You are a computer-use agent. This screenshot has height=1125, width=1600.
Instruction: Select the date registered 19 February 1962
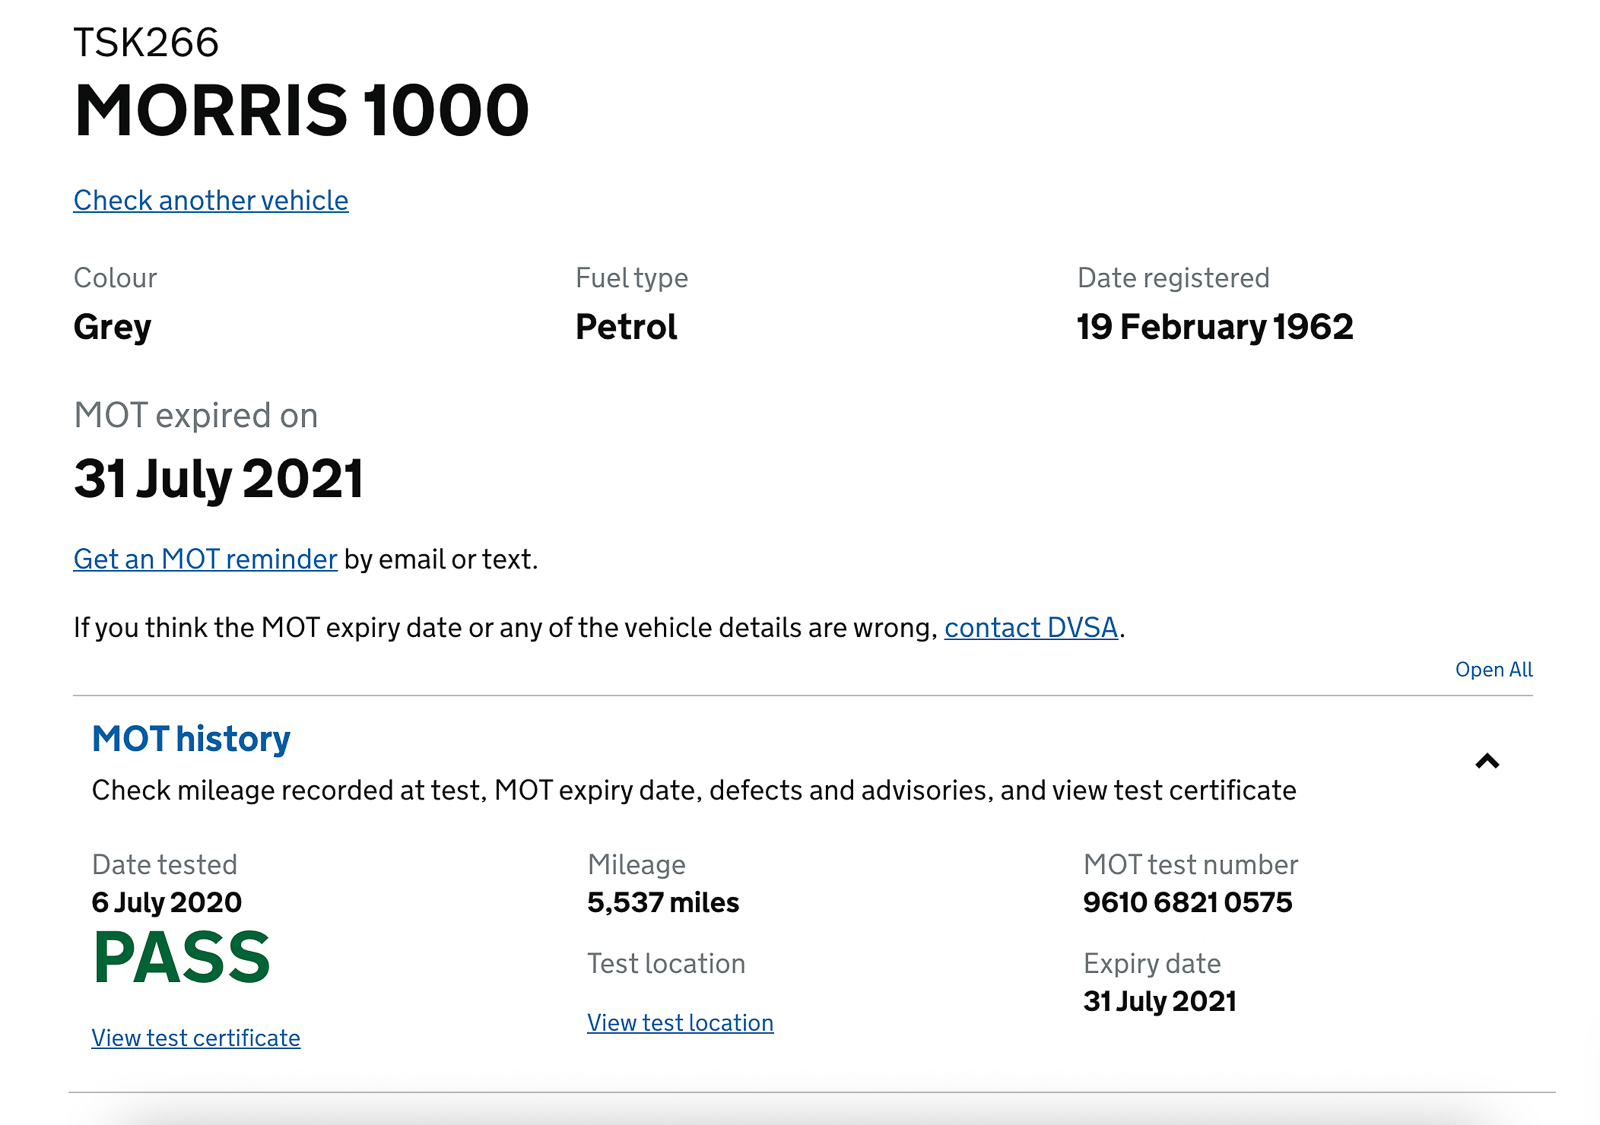1215,327
